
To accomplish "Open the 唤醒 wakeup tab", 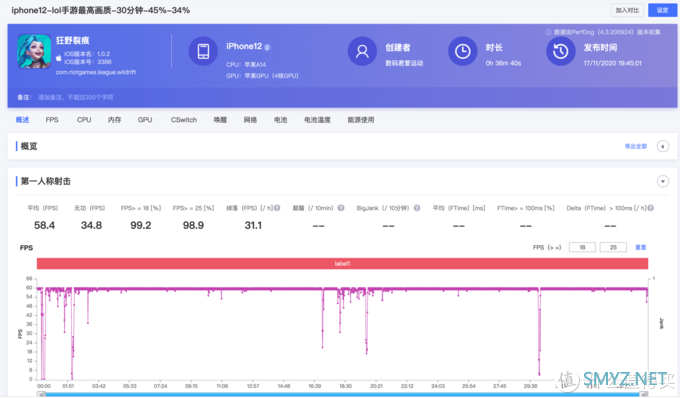I will coord(220,120).
